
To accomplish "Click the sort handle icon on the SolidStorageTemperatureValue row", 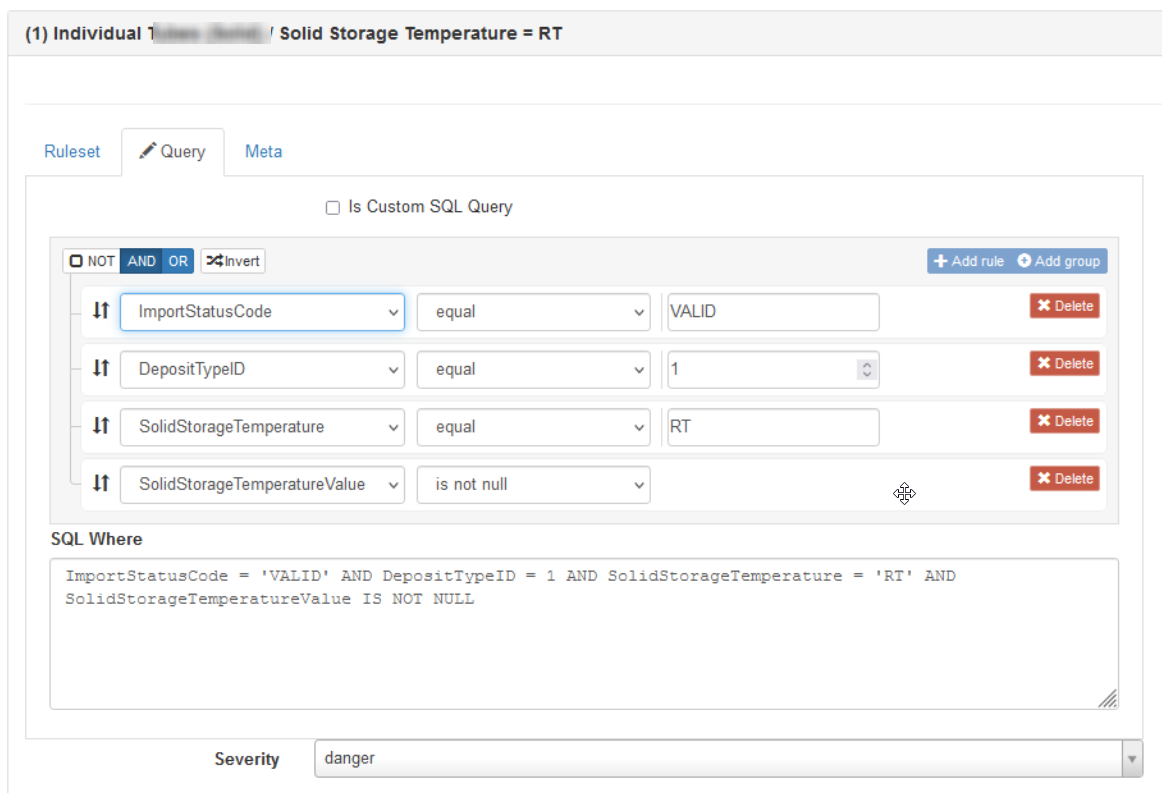I will pyautogui.click(x=101, y=483).
